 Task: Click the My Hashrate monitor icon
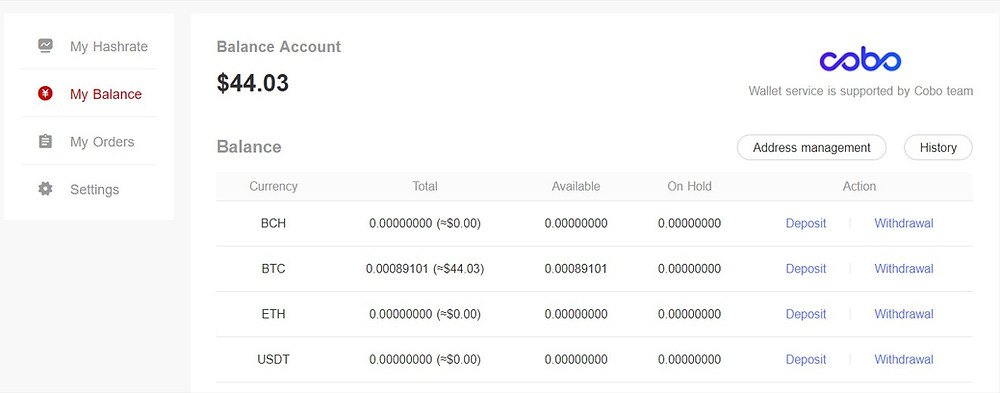[45, 46]
